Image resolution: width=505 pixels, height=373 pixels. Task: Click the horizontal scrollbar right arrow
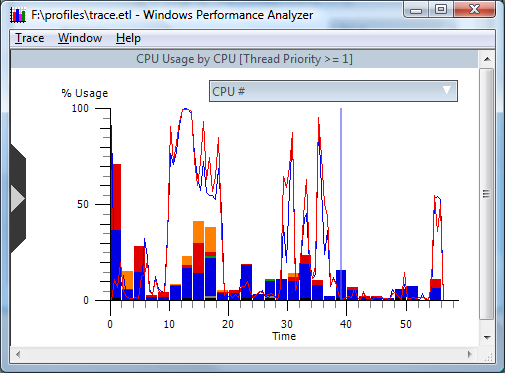click(470, 354)
